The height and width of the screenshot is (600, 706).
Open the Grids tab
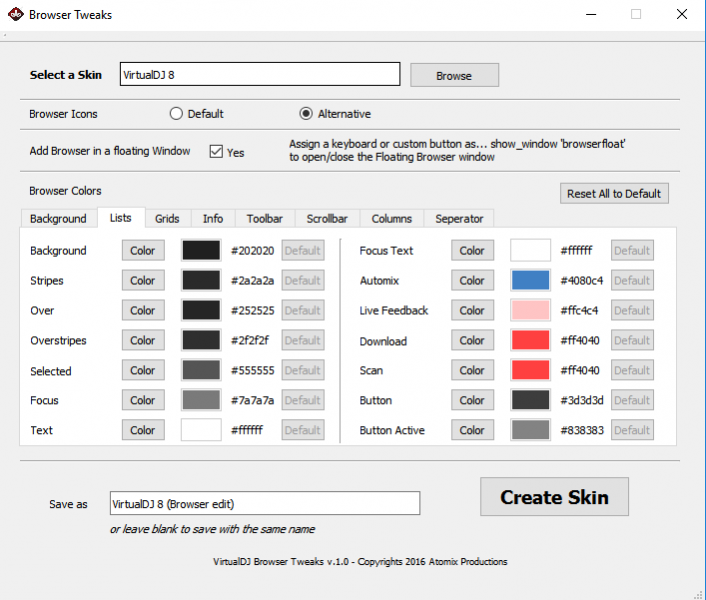pyautogui.click(x=167, y=219)
